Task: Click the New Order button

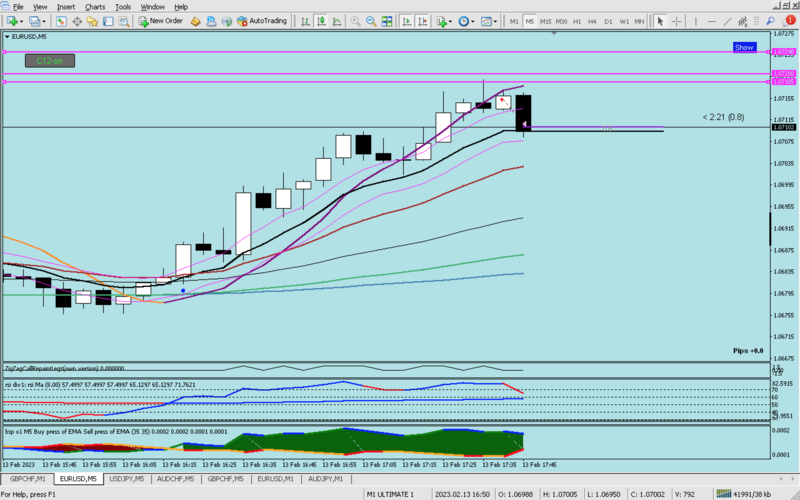Action: pyautogui.click(x=161, y=21)
